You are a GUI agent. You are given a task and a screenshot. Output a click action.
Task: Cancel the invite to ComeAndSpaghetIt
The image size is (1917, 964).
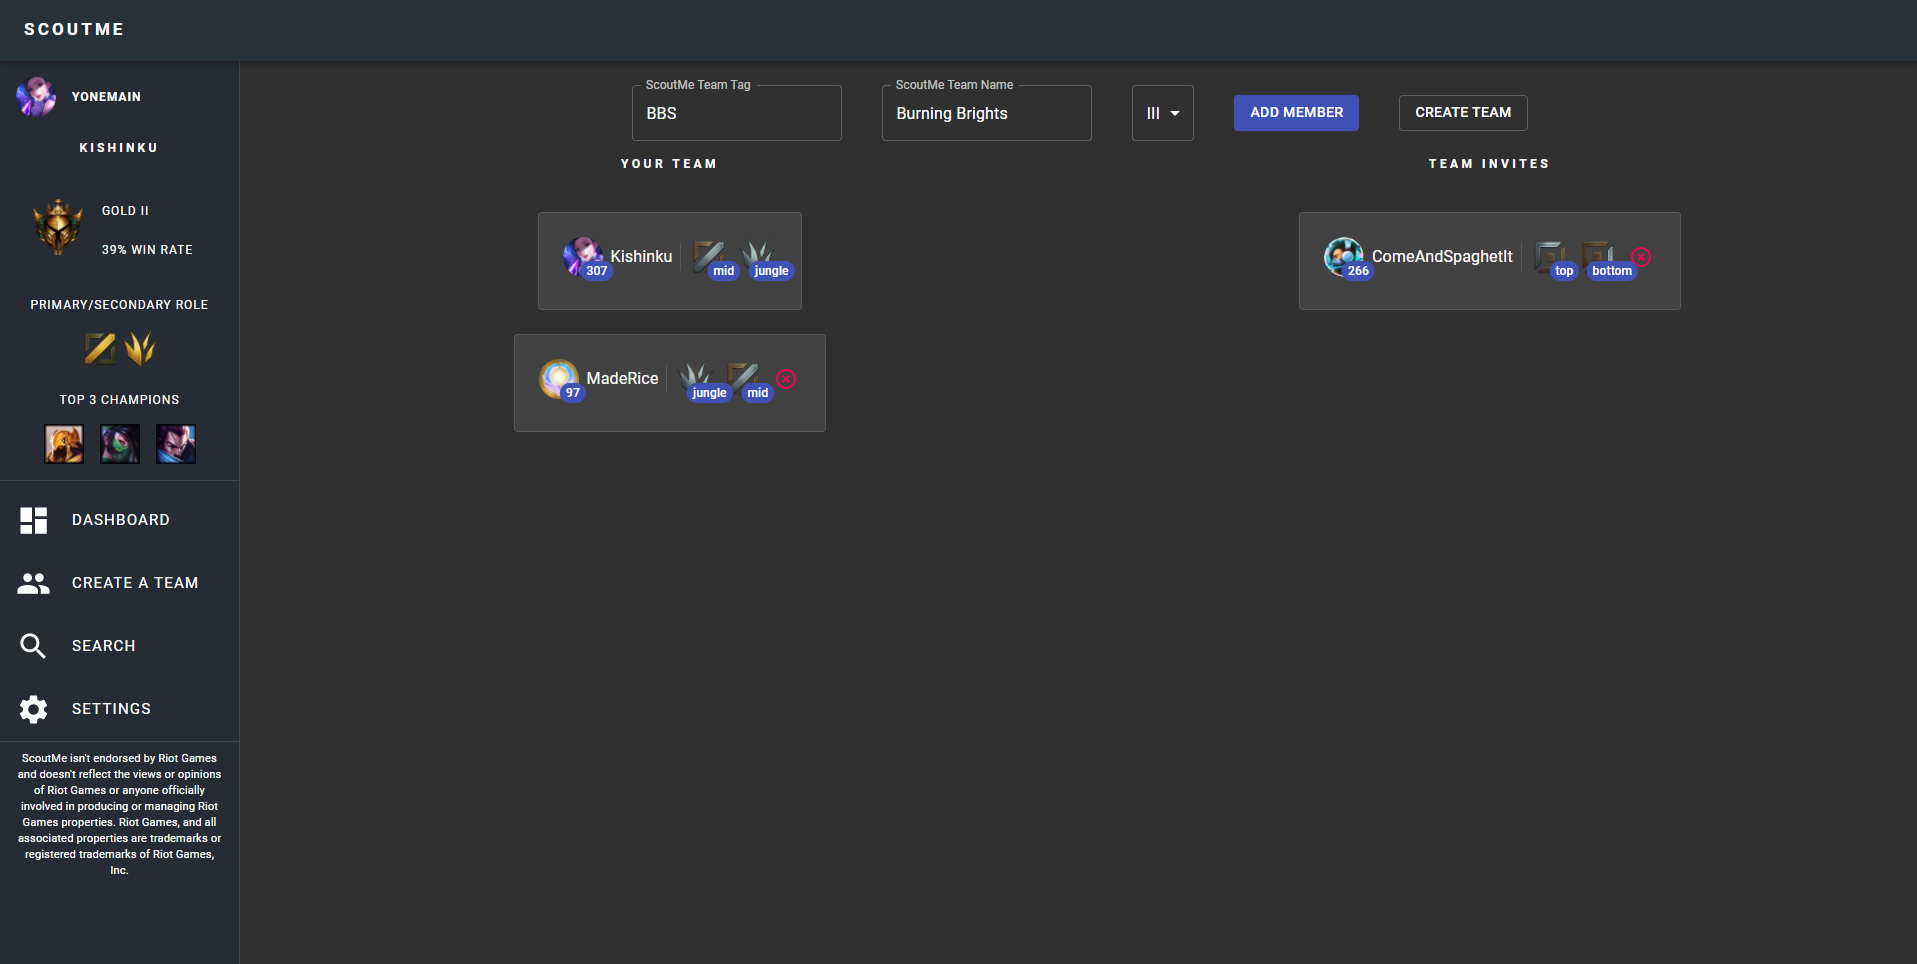tap(1641, 257)
